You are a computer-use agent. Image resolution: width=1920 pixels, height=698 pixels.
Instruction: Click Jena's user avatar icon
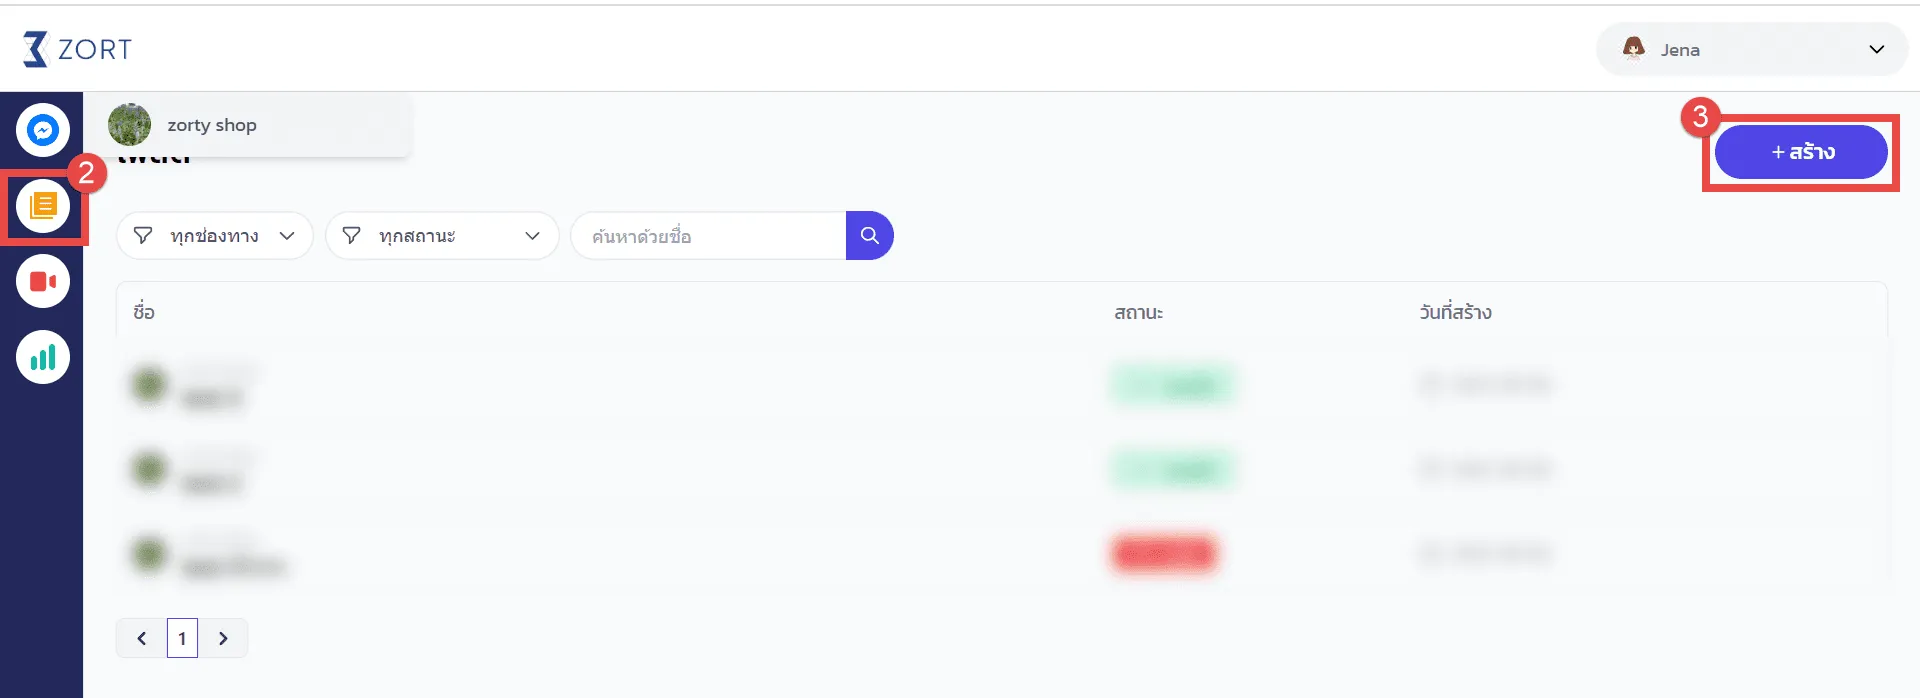[x=1634, y=49]
